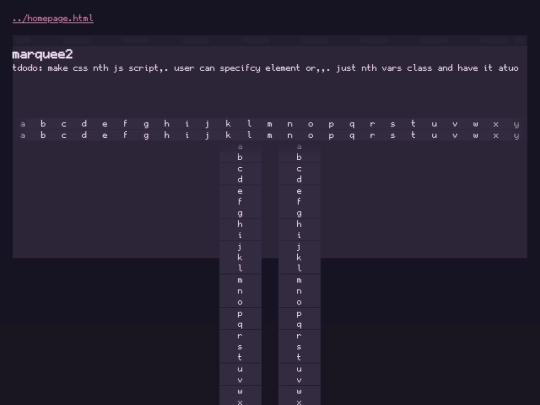Click letter r in the left vertical column
540x405 pixels.
(x=240, y=336)
